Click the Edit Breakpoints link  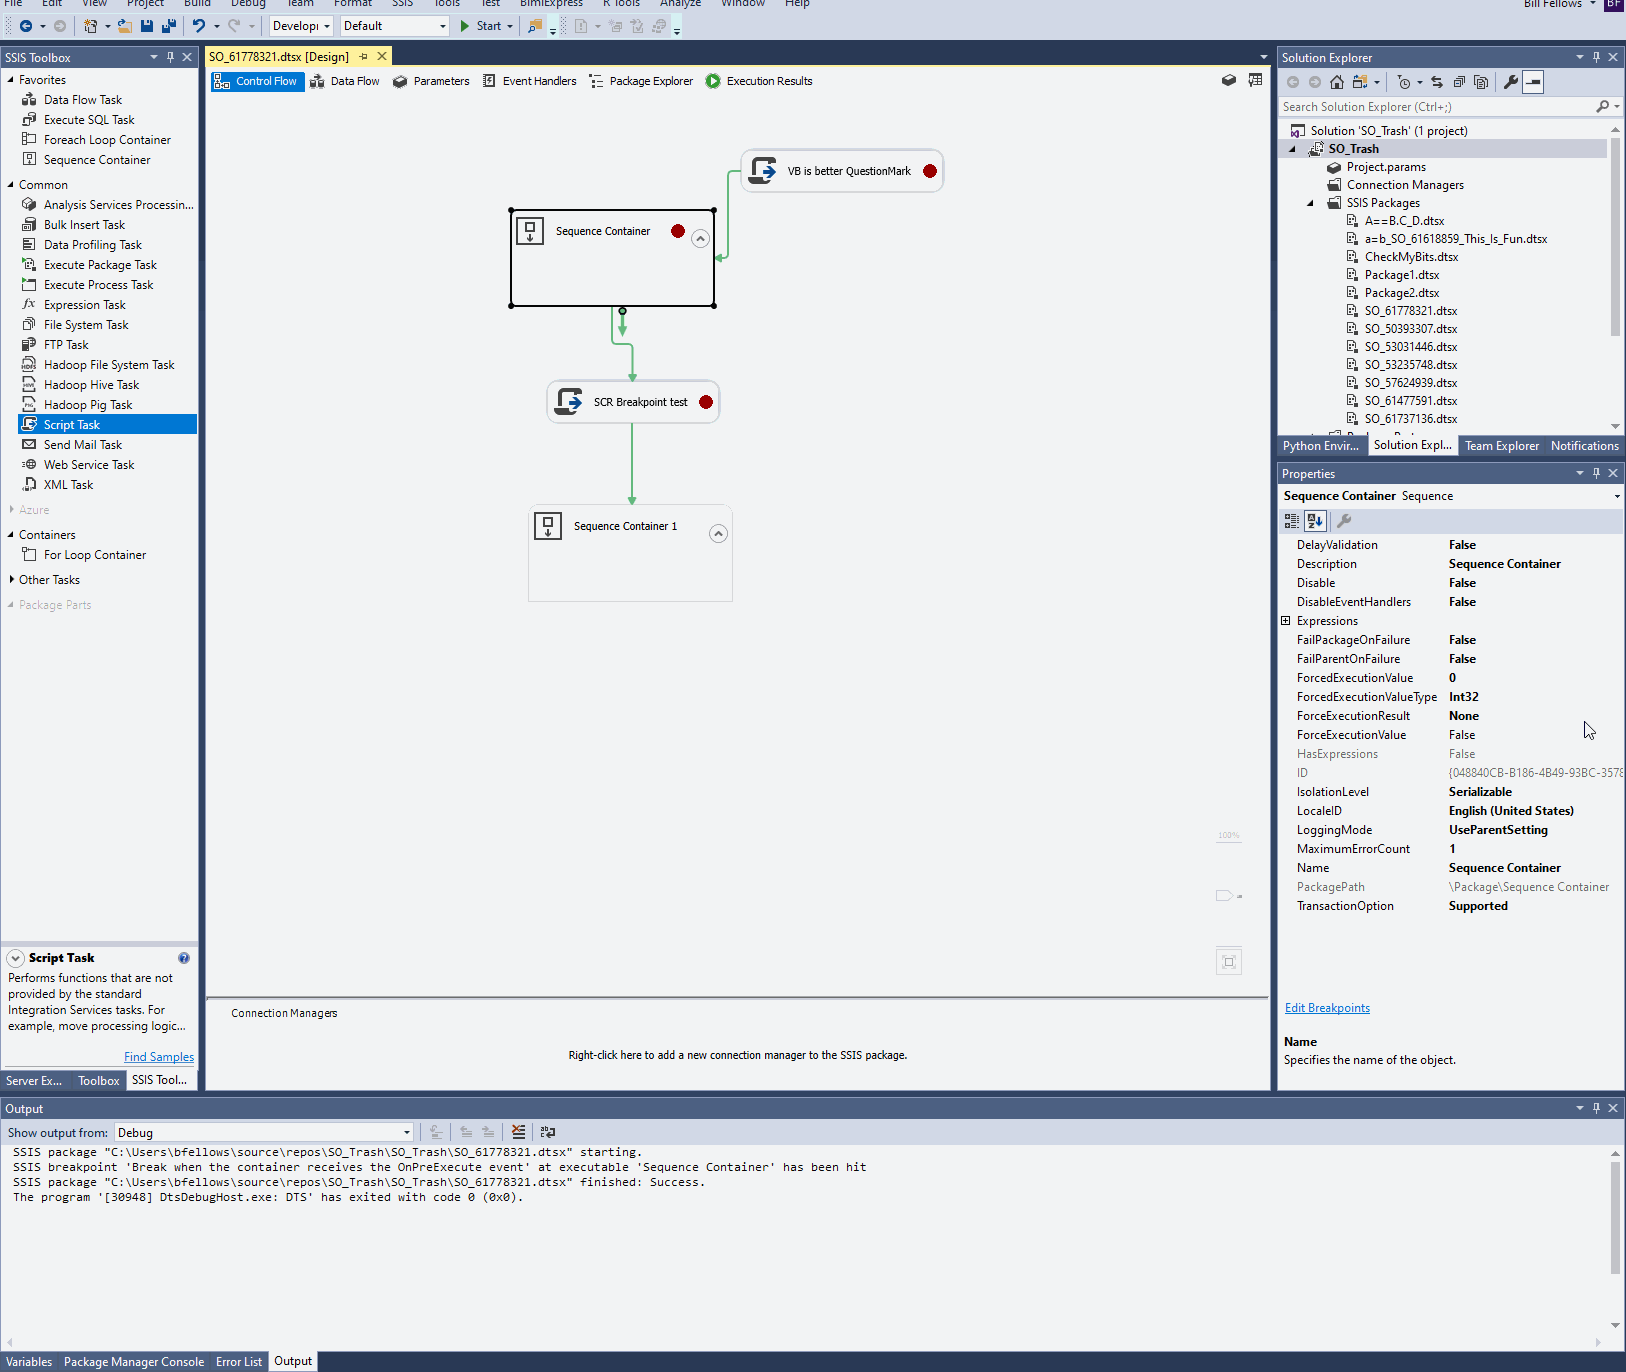tap(1327, 1007)
